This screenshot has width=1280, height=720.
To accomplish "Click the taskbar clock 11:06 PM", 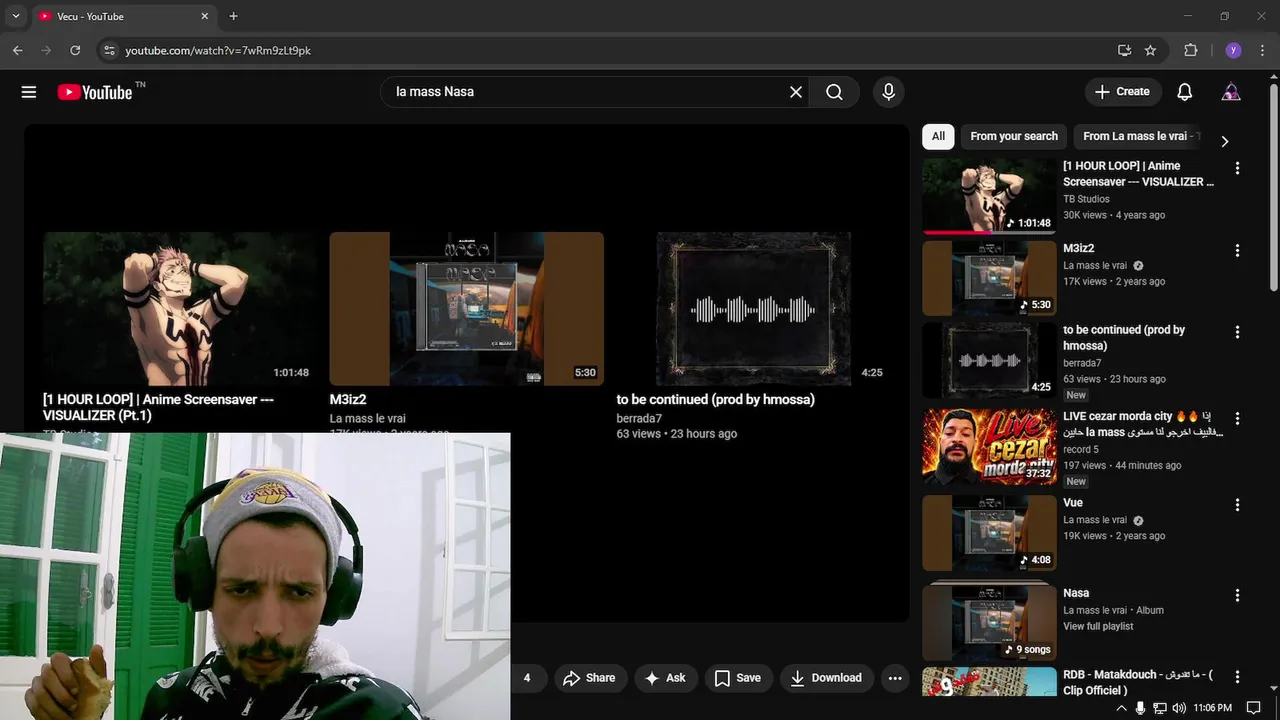I will pos(1212,708).
